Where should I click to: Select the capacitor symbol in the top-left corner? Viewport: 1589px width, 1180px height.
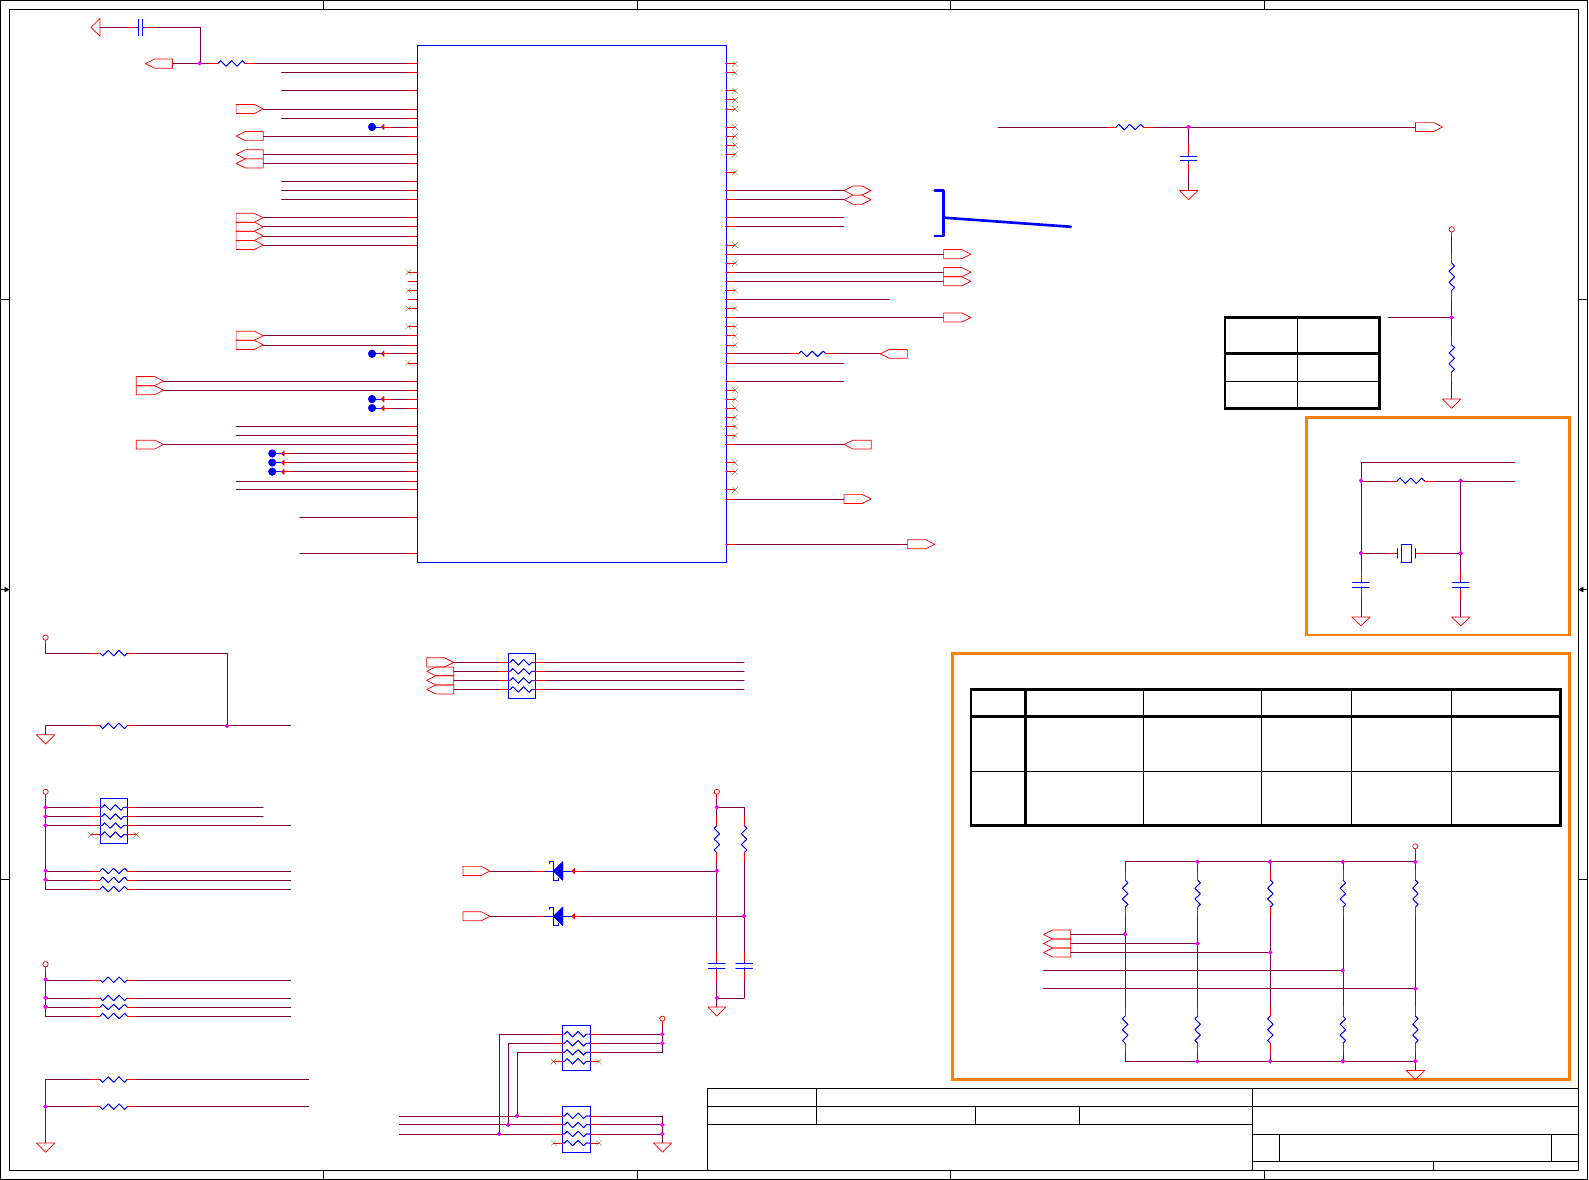coord(141,28)
